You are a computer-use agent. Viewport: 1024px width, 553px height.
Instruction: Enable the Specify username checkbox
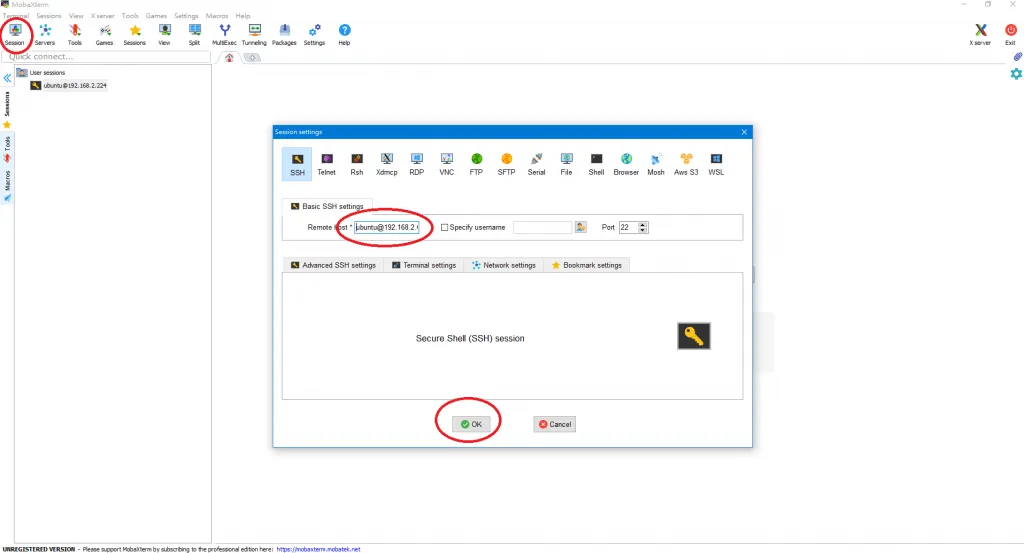coord(445,228)
